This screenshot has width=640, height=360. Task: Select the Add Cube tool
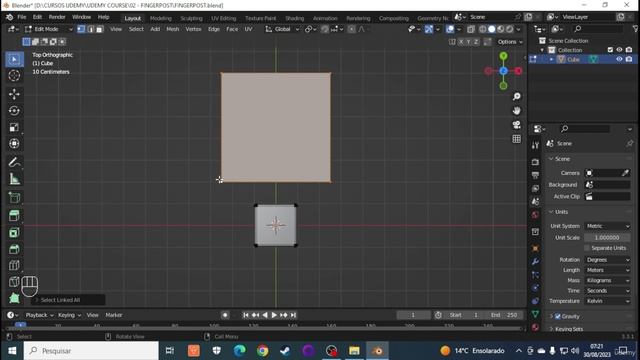[14, 198]
